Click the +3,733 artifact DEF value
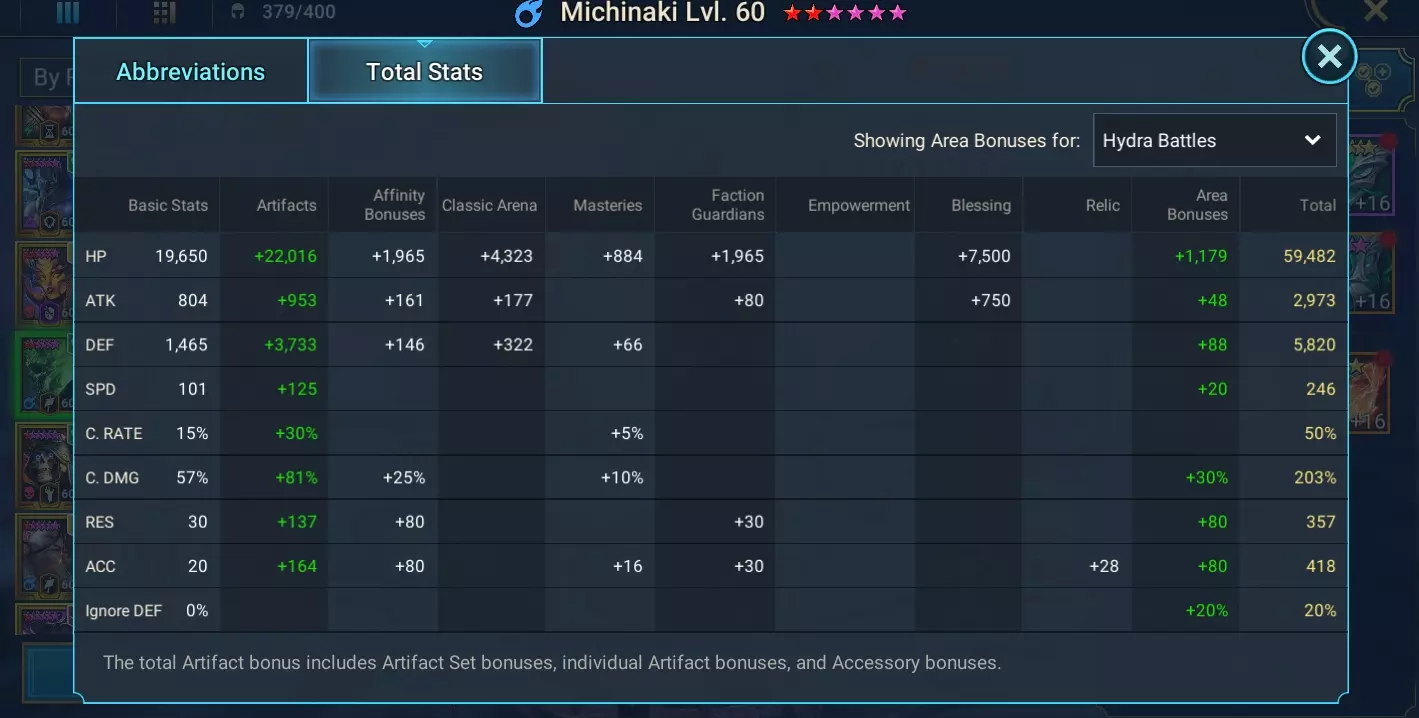The height and width of the screenshot is (718, 1419). [290, 345]
